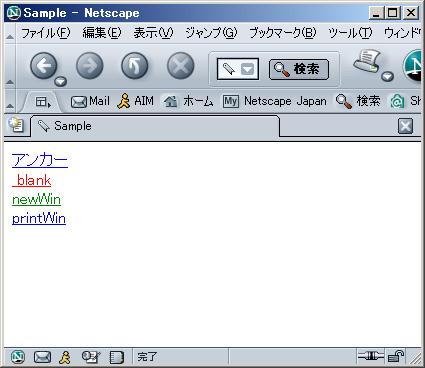The height and width of the screenshot is (368, 425).
Task: Click the 検索 search button in toolbar
Action: (x=299, y=69)
